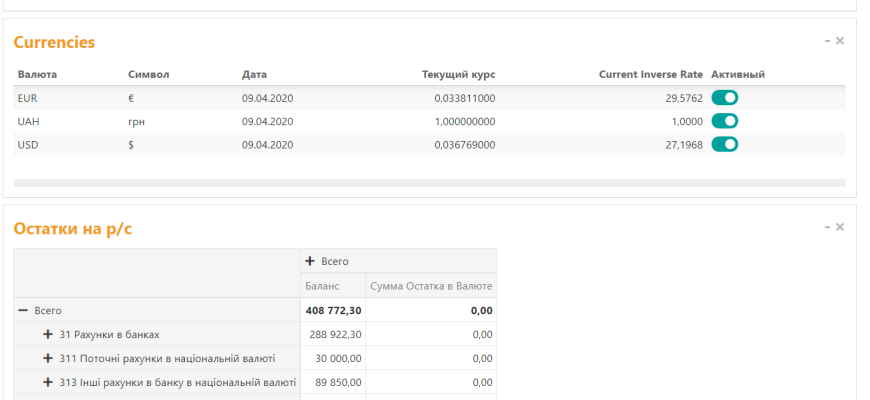This screenshot has width=870, height=400.
Task: Expand 313 Інші рахунки в банку row
Action: [x=47, y=382]
